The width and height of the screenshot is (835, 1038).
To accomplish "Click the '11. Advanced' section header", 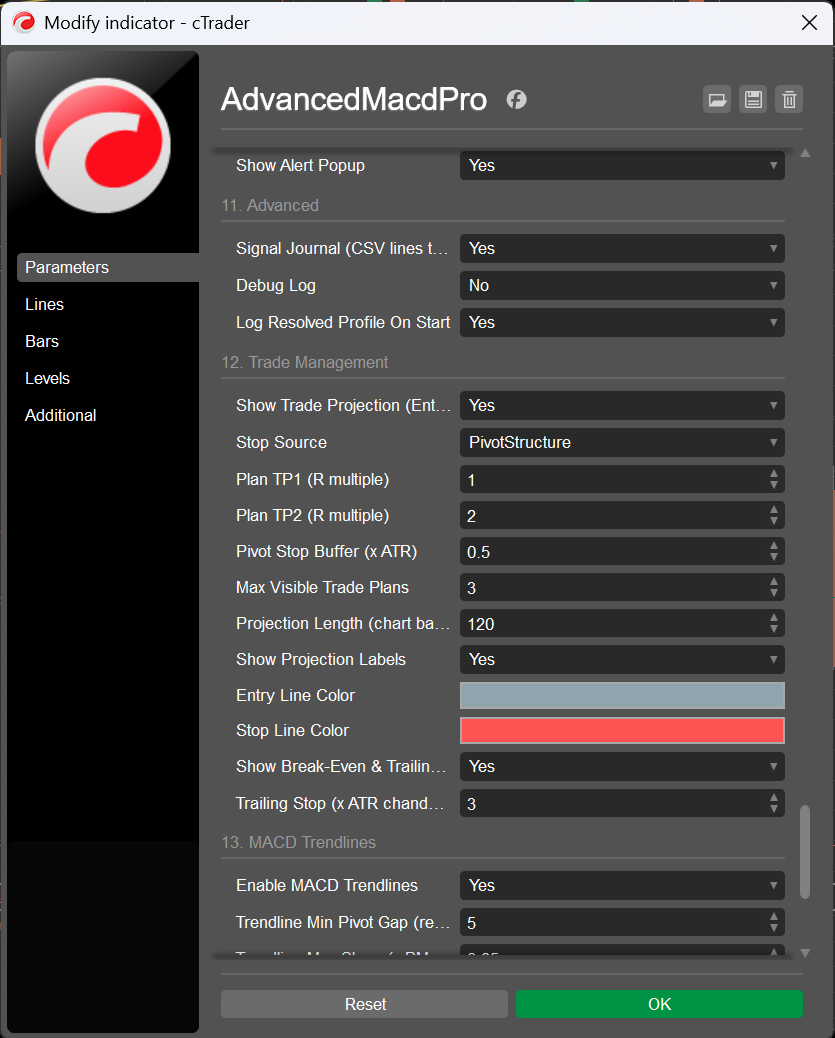I will tap(270, 206).
